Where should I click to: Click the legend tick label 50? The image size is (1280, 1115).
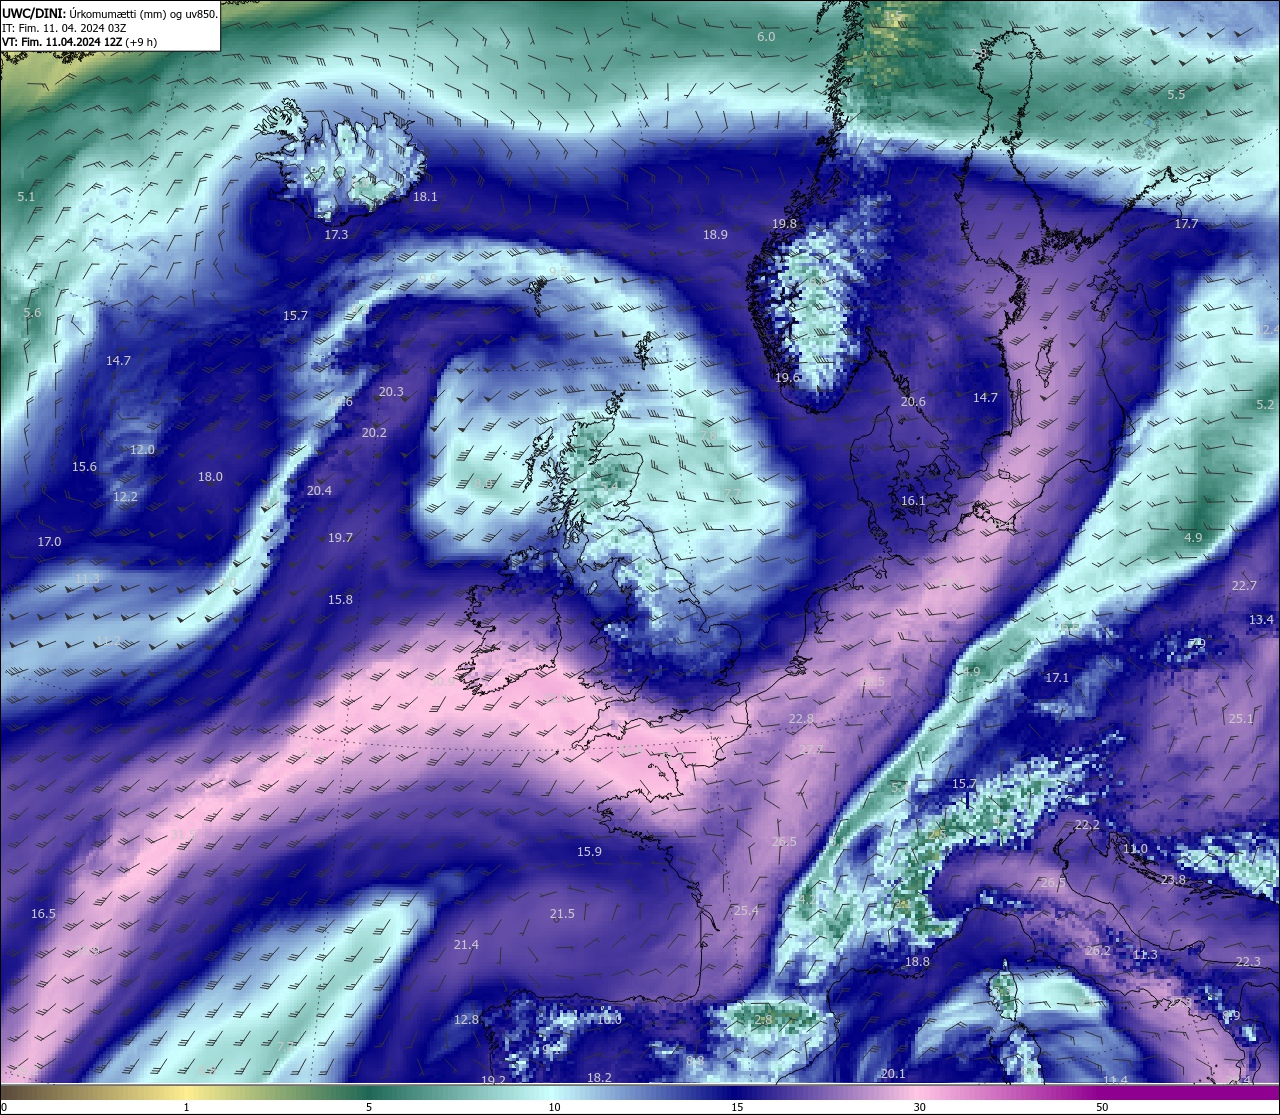1102,1108
